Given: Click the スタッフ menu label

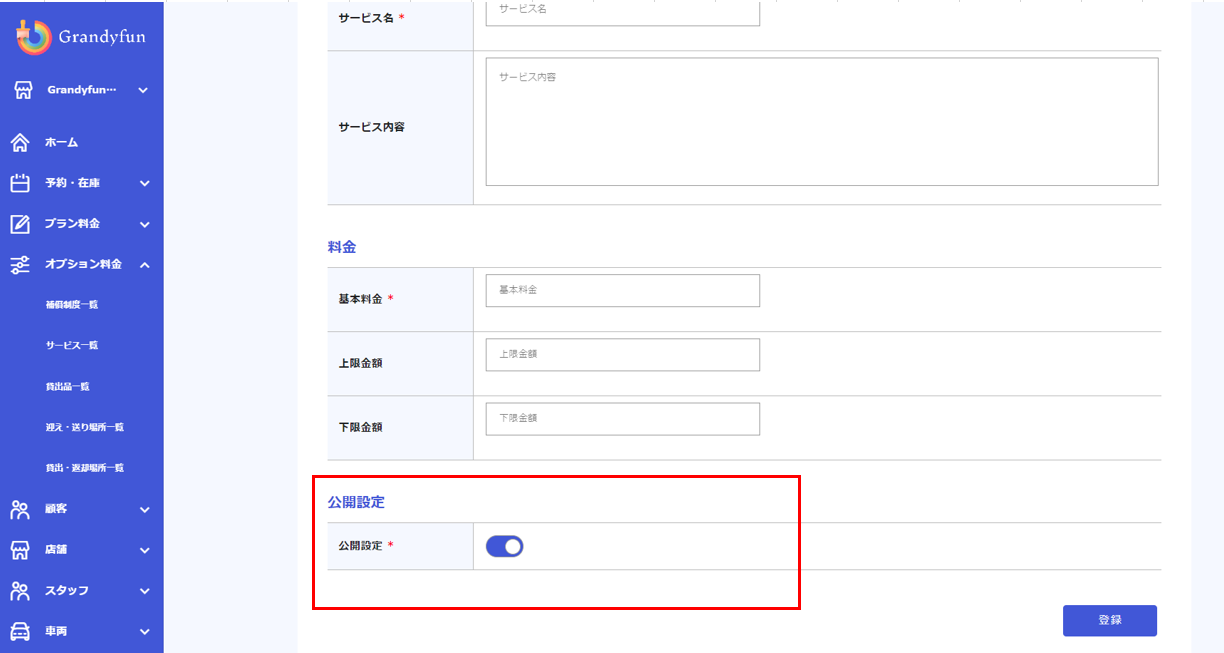Looking at the screenshot, I should [67, 591].
